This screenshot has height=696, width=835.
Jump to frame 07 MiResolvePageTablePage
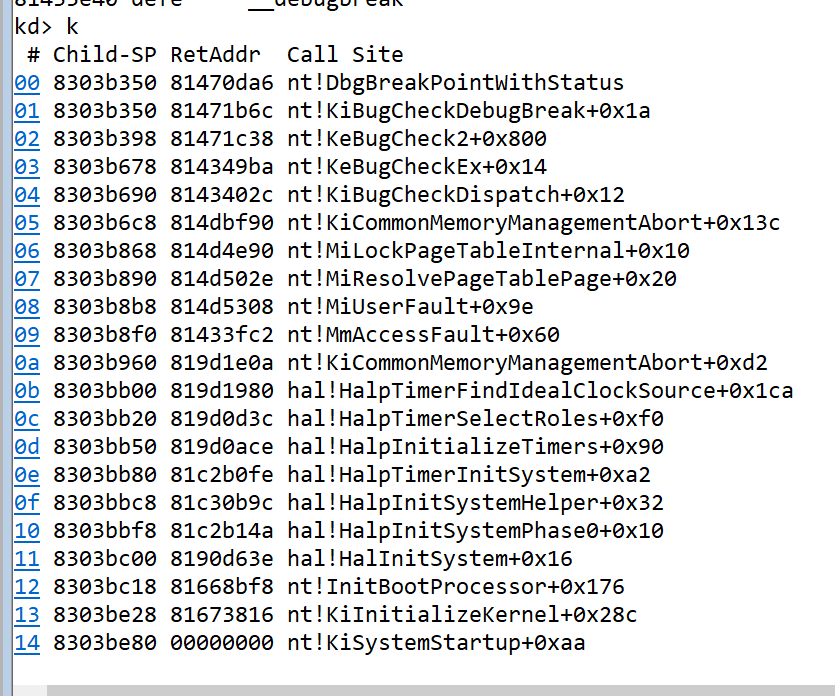[x=27, y=279]
